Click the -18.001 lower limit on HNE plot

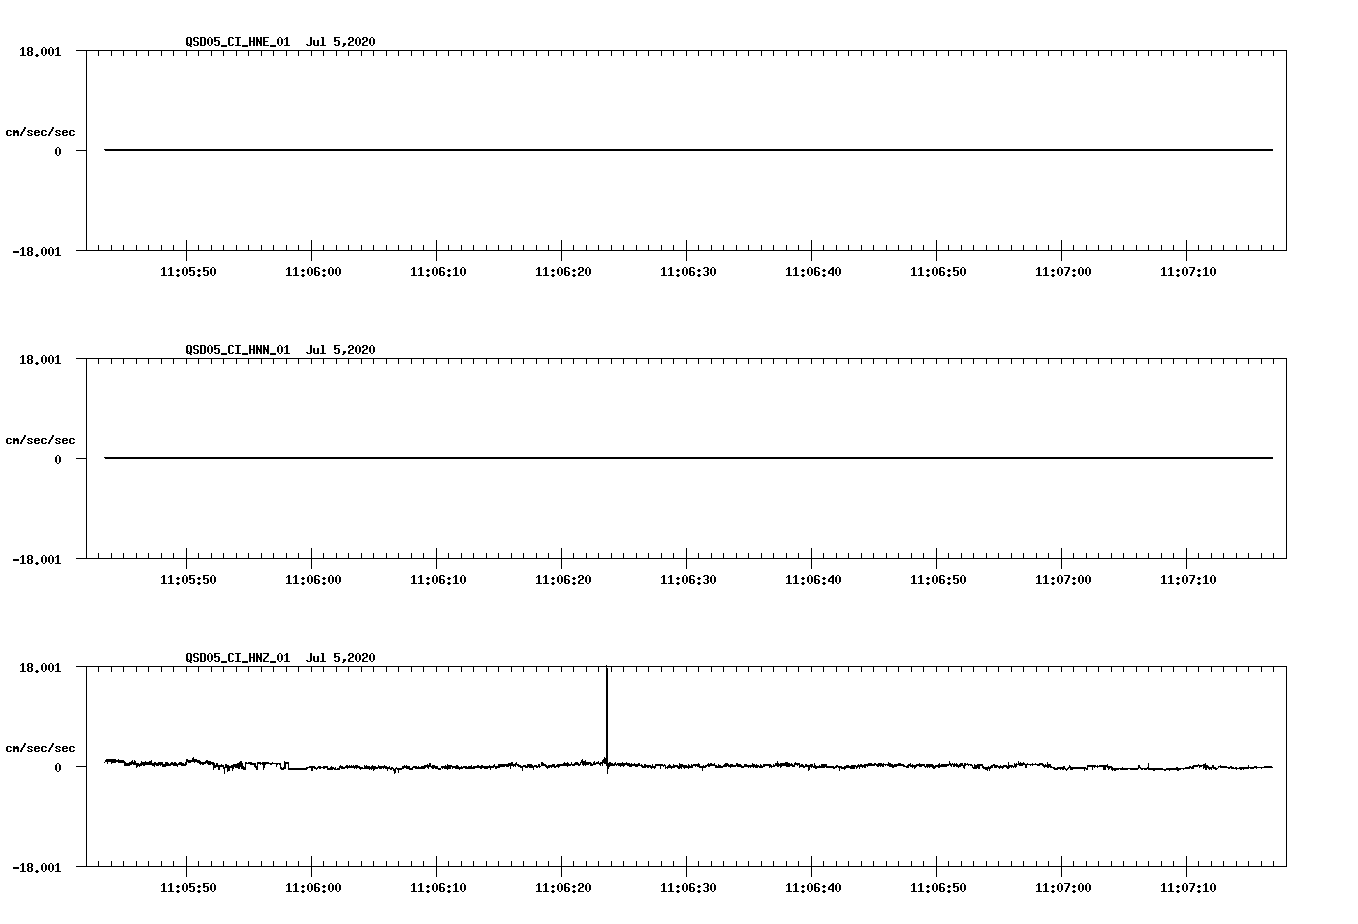[x=36, y=252]
